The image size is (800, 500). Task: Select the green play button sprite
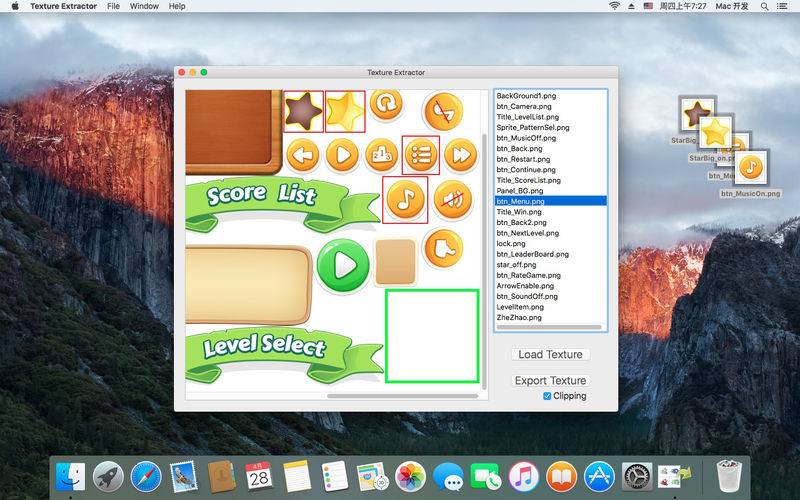343,265
